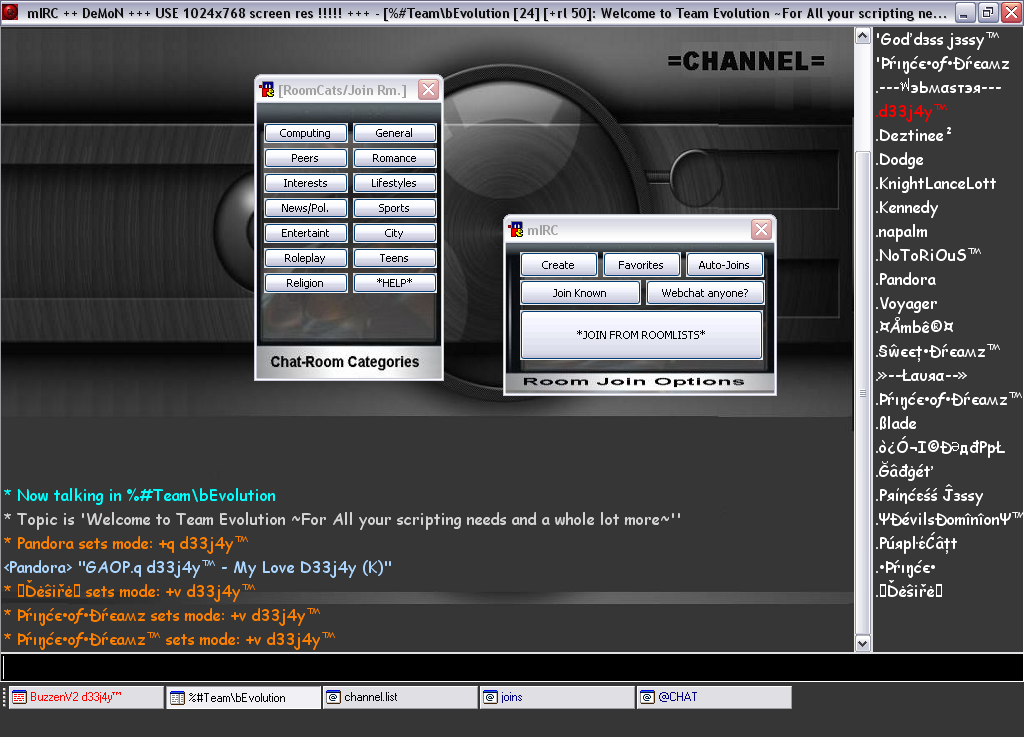Restore down the main mIRC window
The width and height of the screenshot is (1024, 737).
point(988,12)
